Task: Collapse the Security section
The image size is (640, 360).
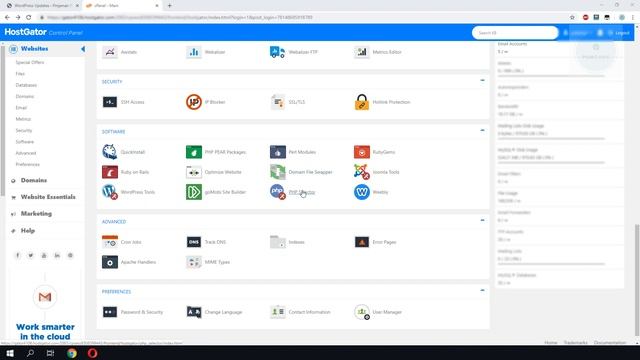Action: (x=482, y=80)
